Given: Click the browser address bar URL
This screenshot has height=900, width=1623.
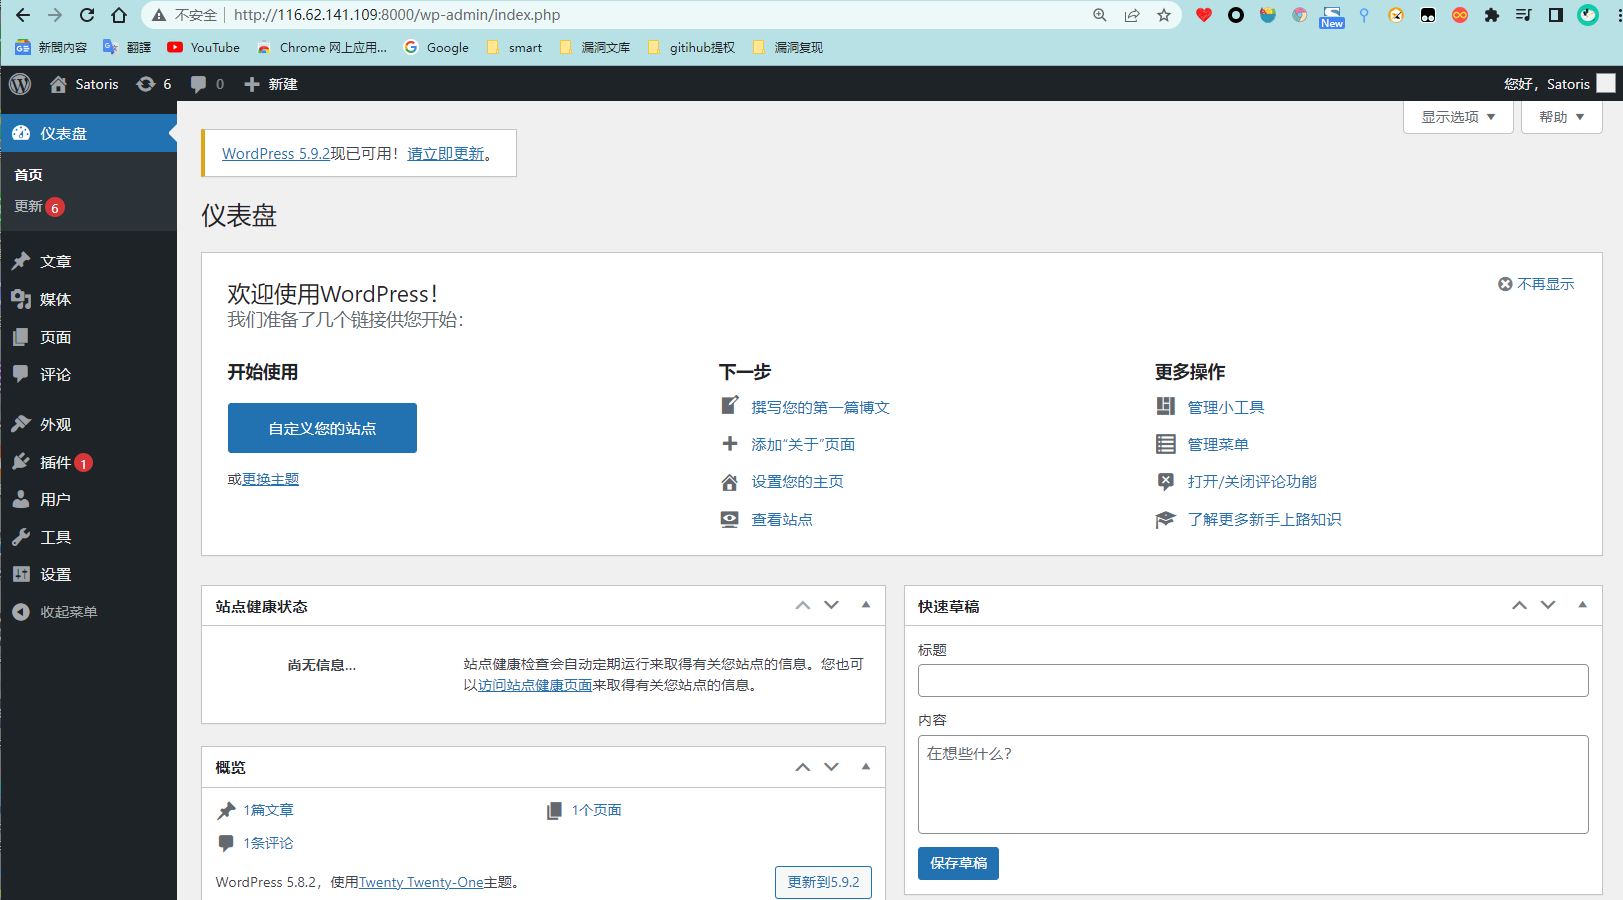Looking at the screenshot, I should tap(397, 15).
